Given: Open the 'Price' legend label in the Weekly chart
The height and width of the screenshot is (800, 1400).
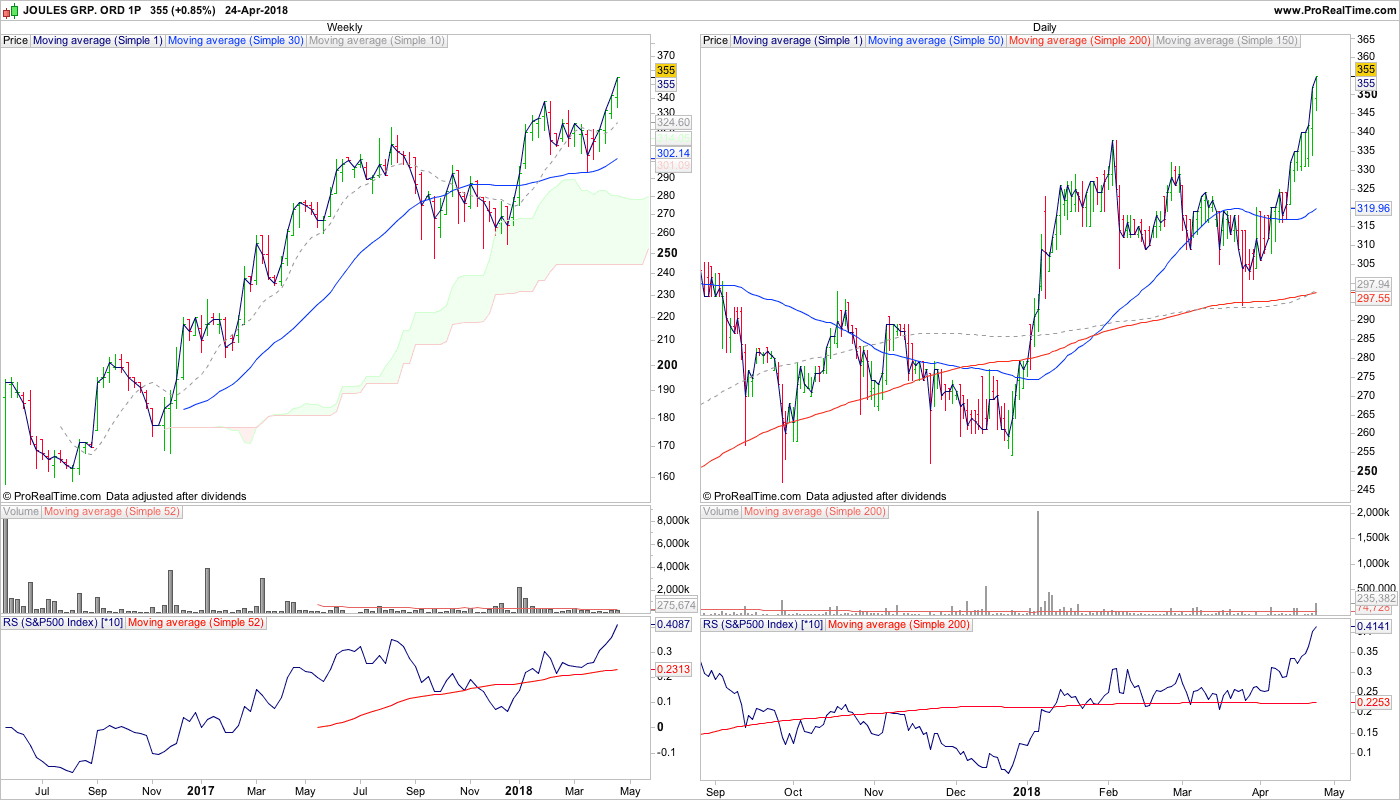Looking at the screenshot, I should click(16, 41).
